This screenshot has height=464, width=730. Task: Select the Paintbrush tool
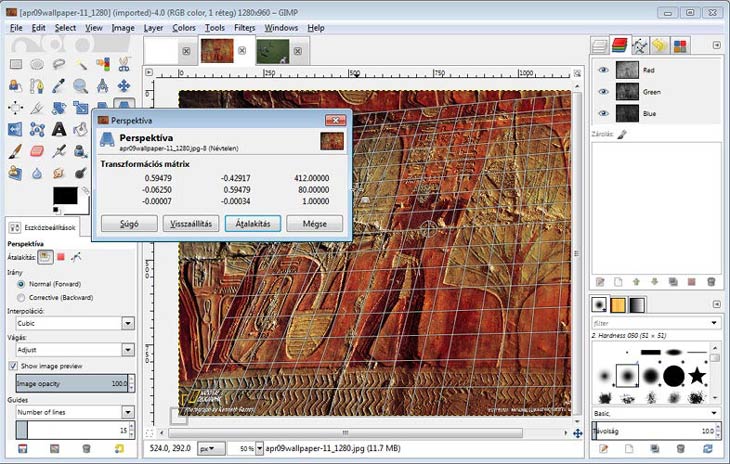click(15, 151)
